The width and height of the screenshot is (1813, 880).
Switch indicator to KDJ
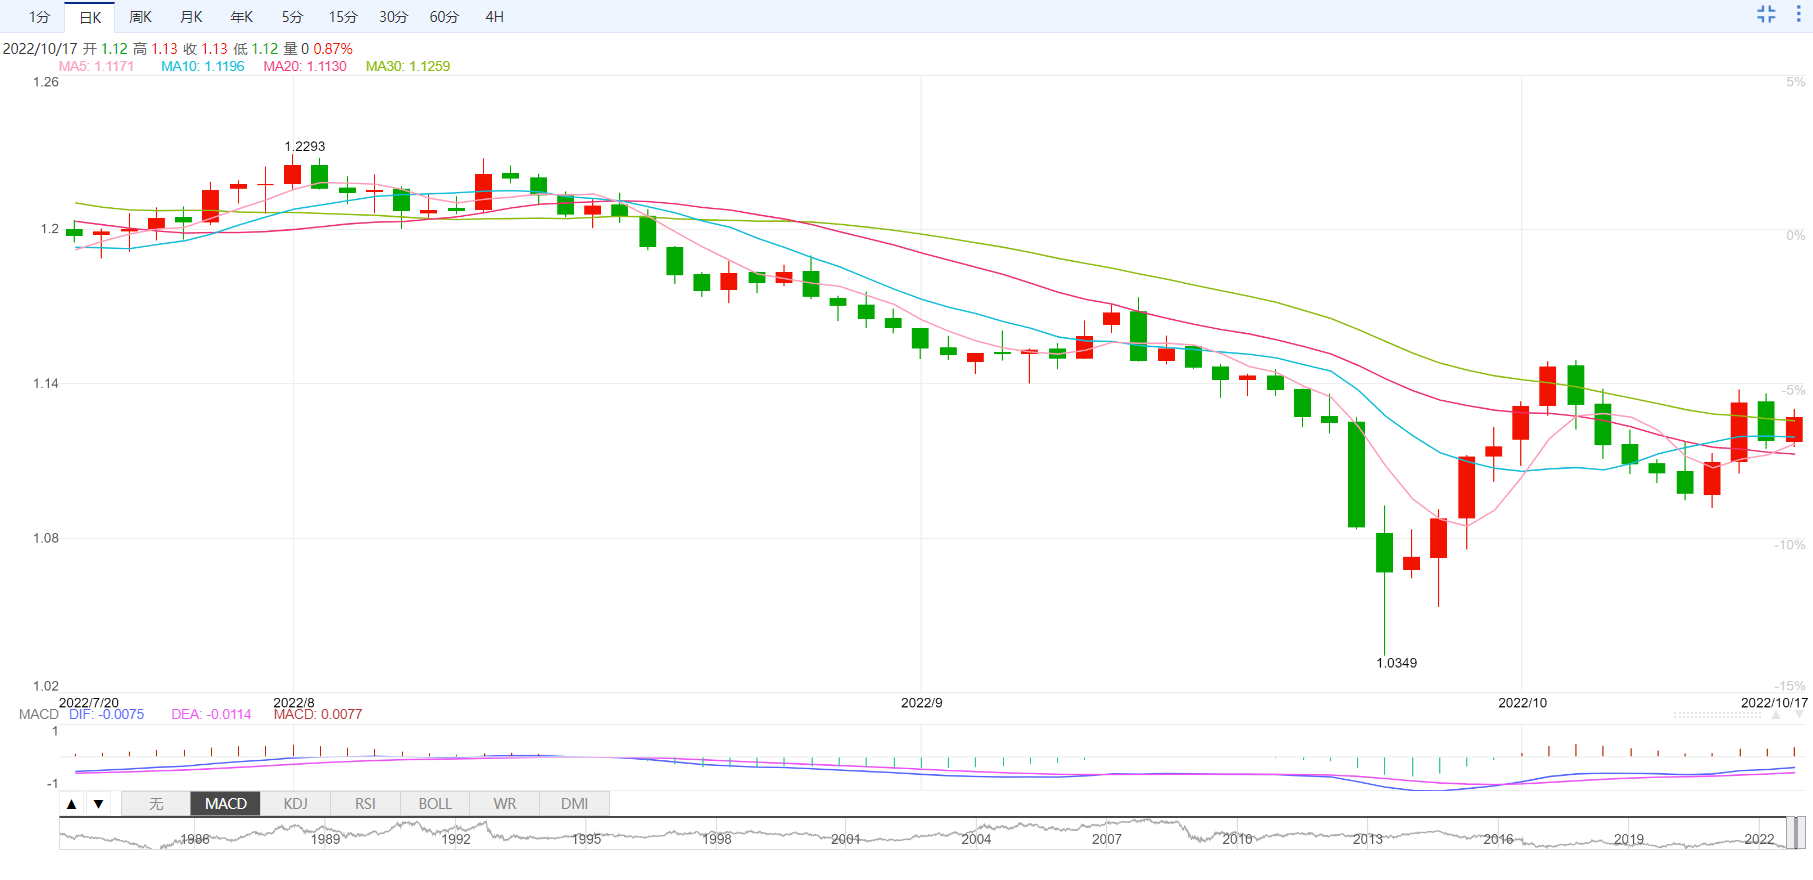coord(295,804)
